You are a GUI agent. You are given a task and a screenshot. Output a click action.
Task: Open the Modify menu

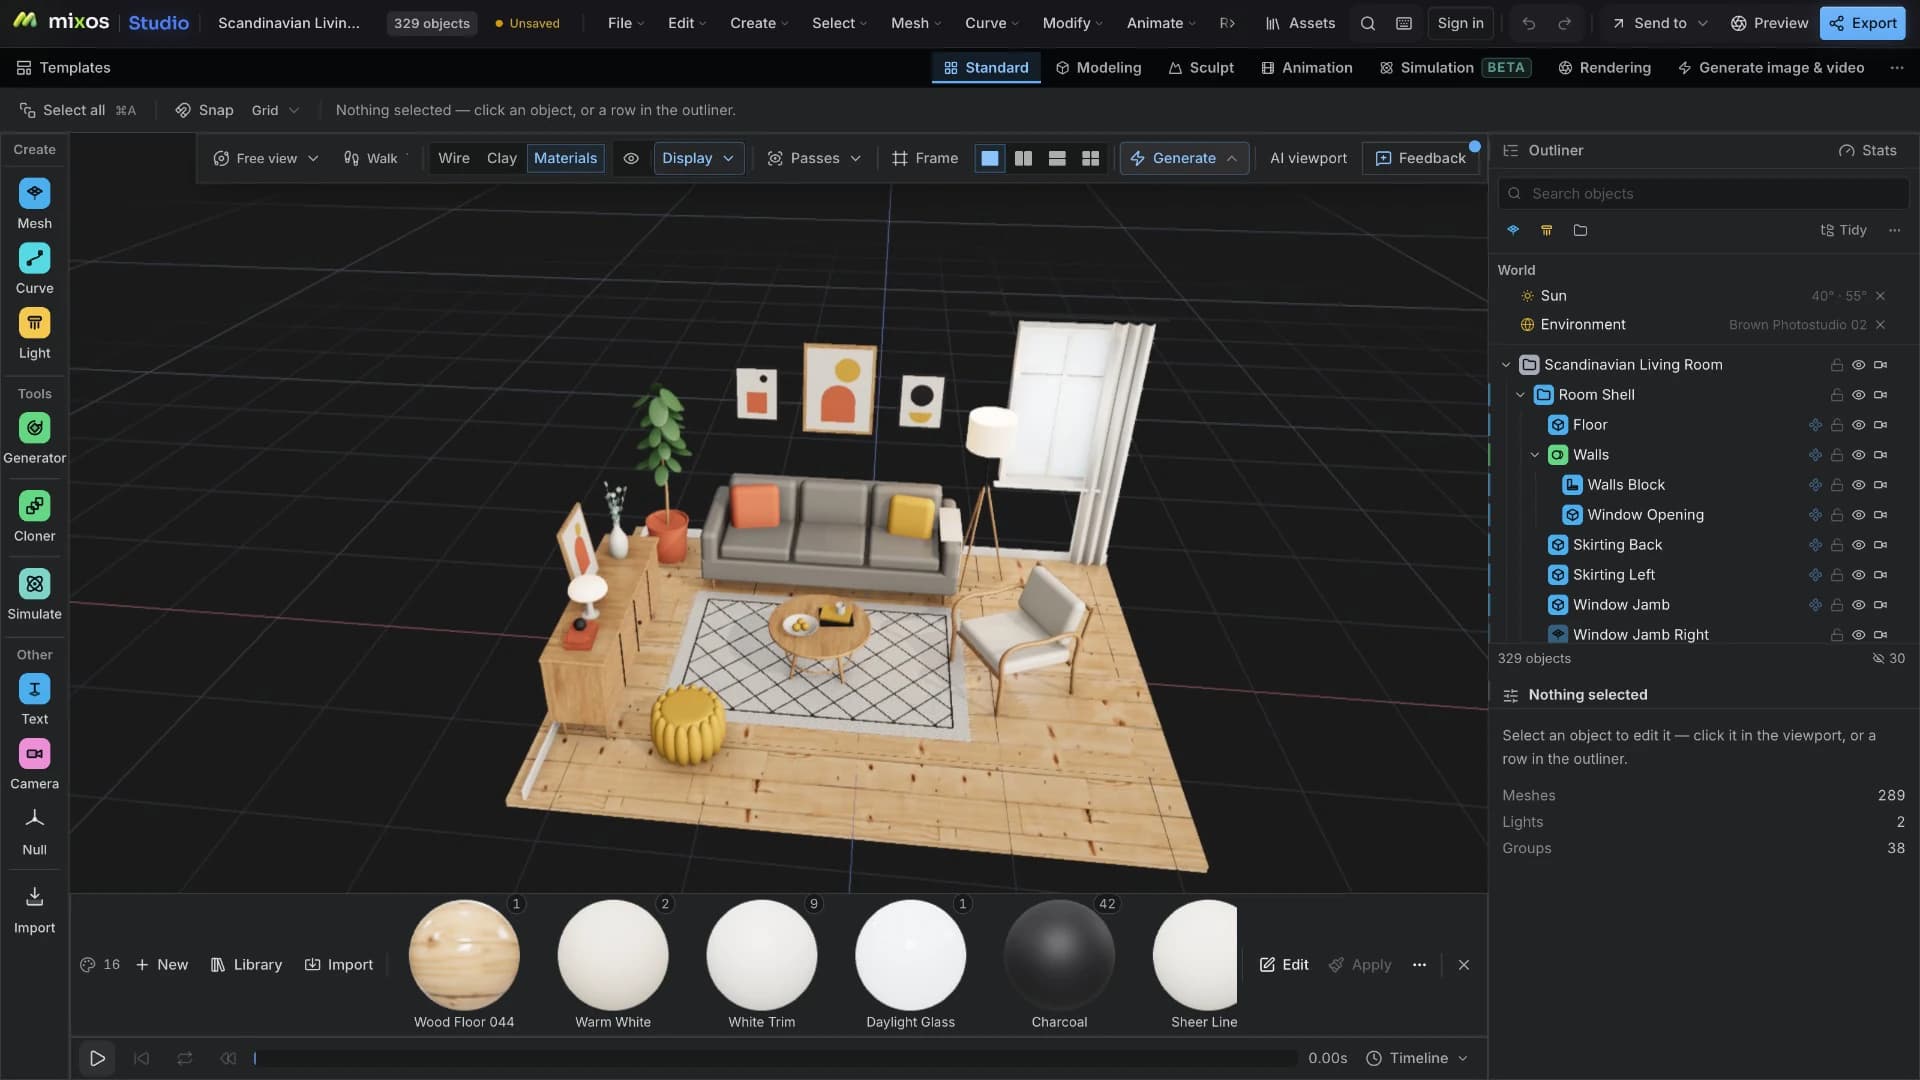pyautogui.click(x=1072, y=23)
